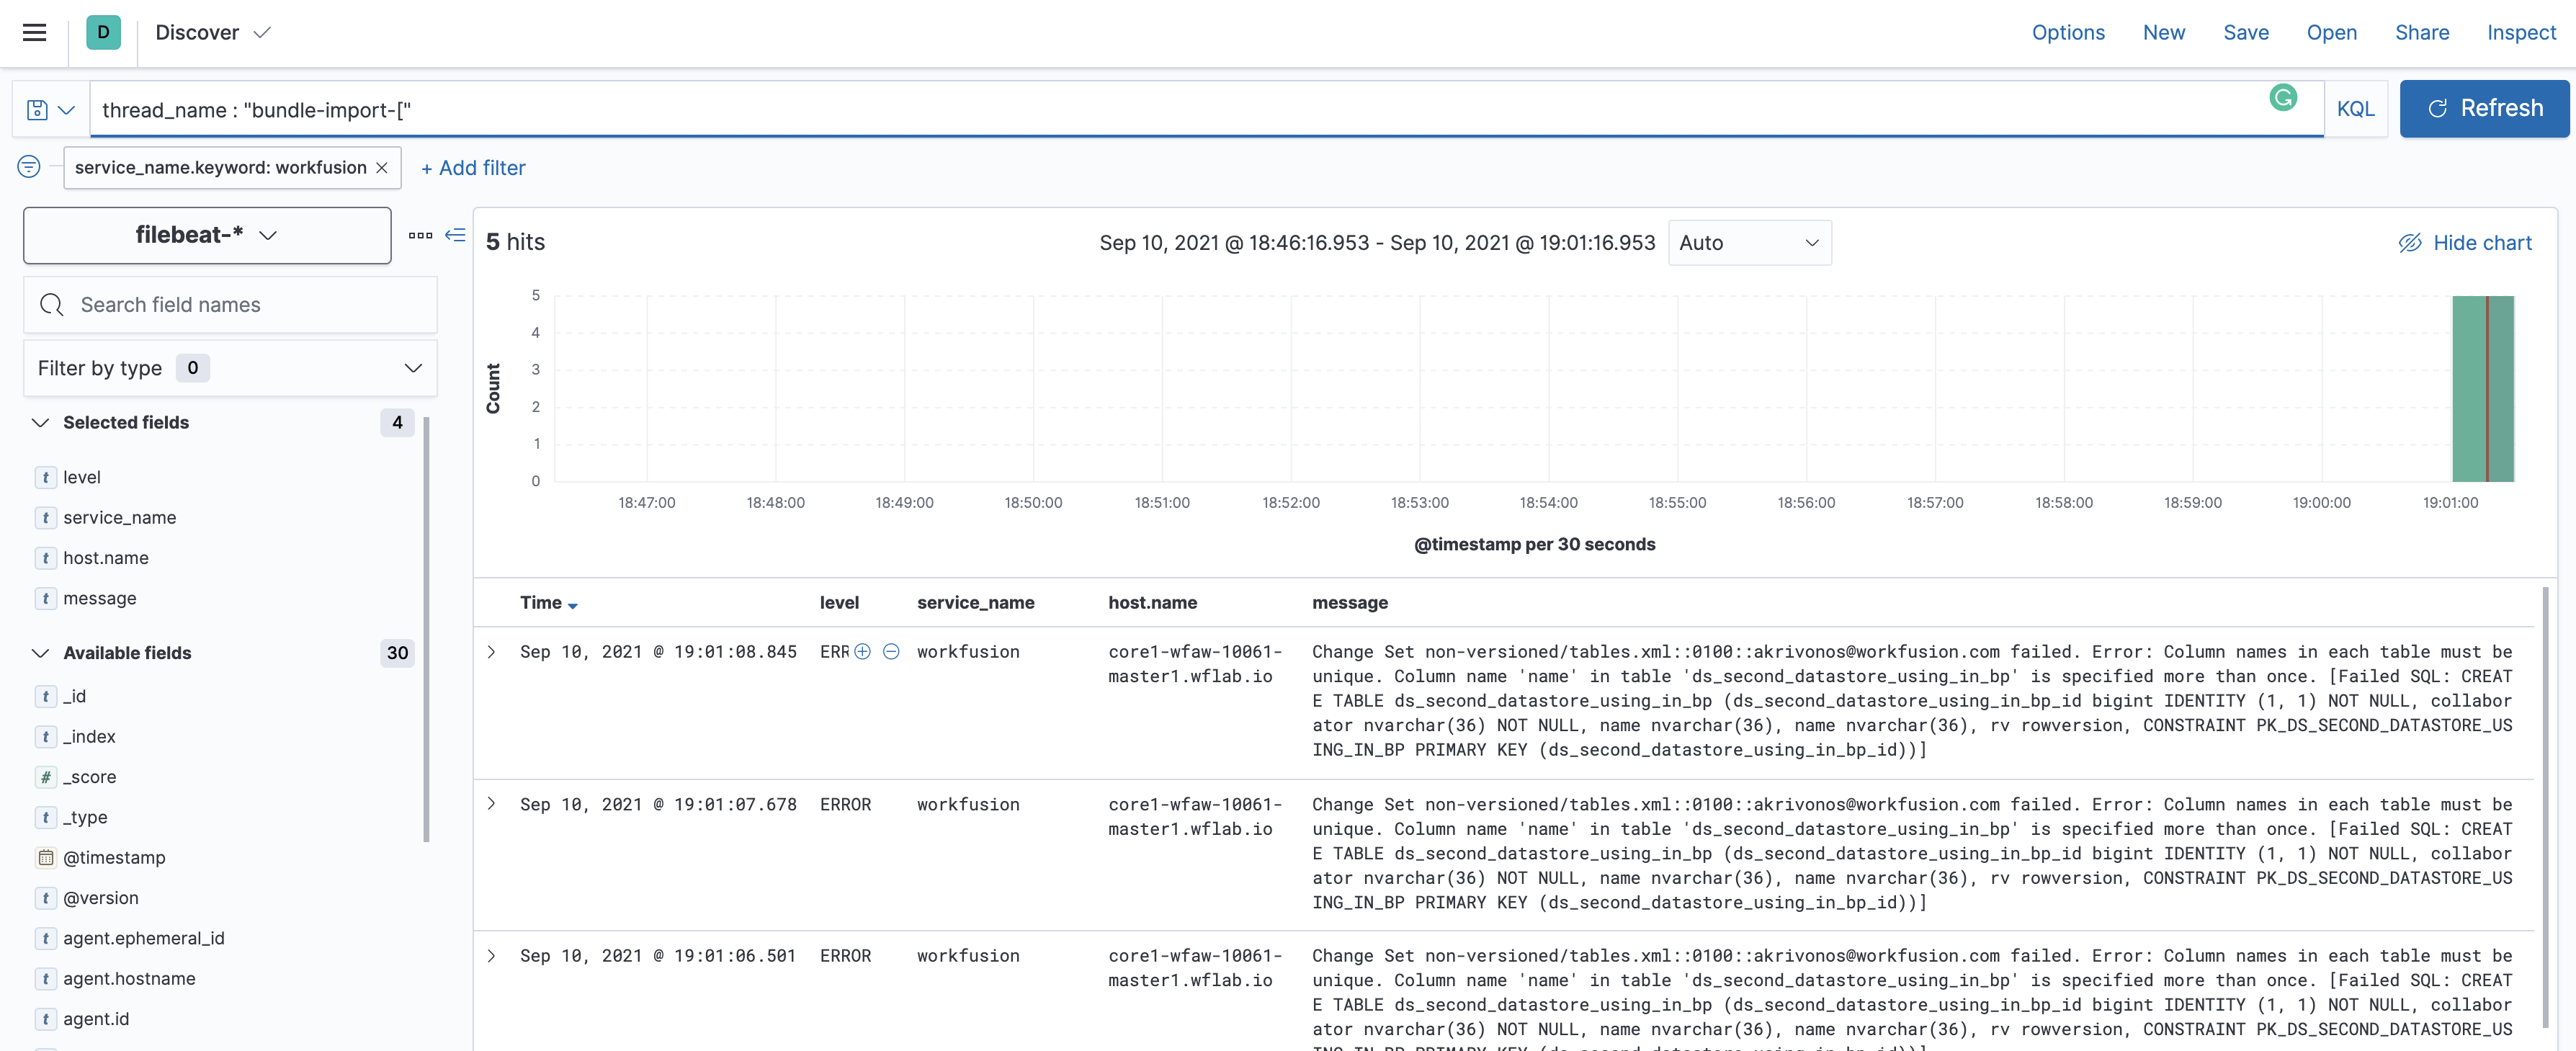Screen dimensions: 2576x1051
Task: Click the Hide chart eye icon
Action: [2410, 243]
